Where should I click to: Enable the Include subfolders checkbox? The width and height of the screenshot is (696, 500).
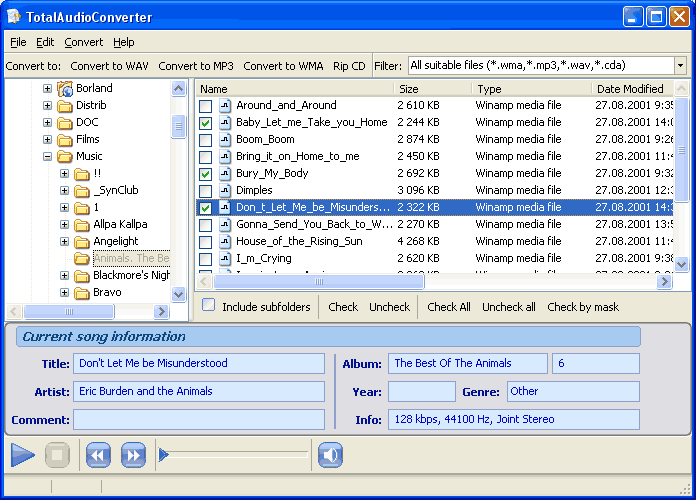[209, 306]
